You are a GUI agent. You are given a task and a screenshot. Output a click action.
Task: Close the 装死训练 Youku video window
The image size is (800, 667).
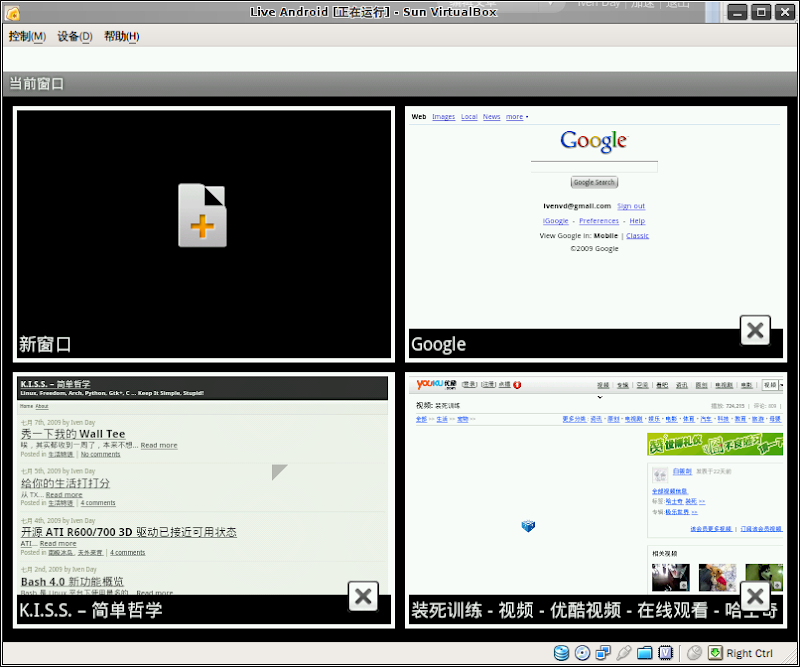coord(755,596)
